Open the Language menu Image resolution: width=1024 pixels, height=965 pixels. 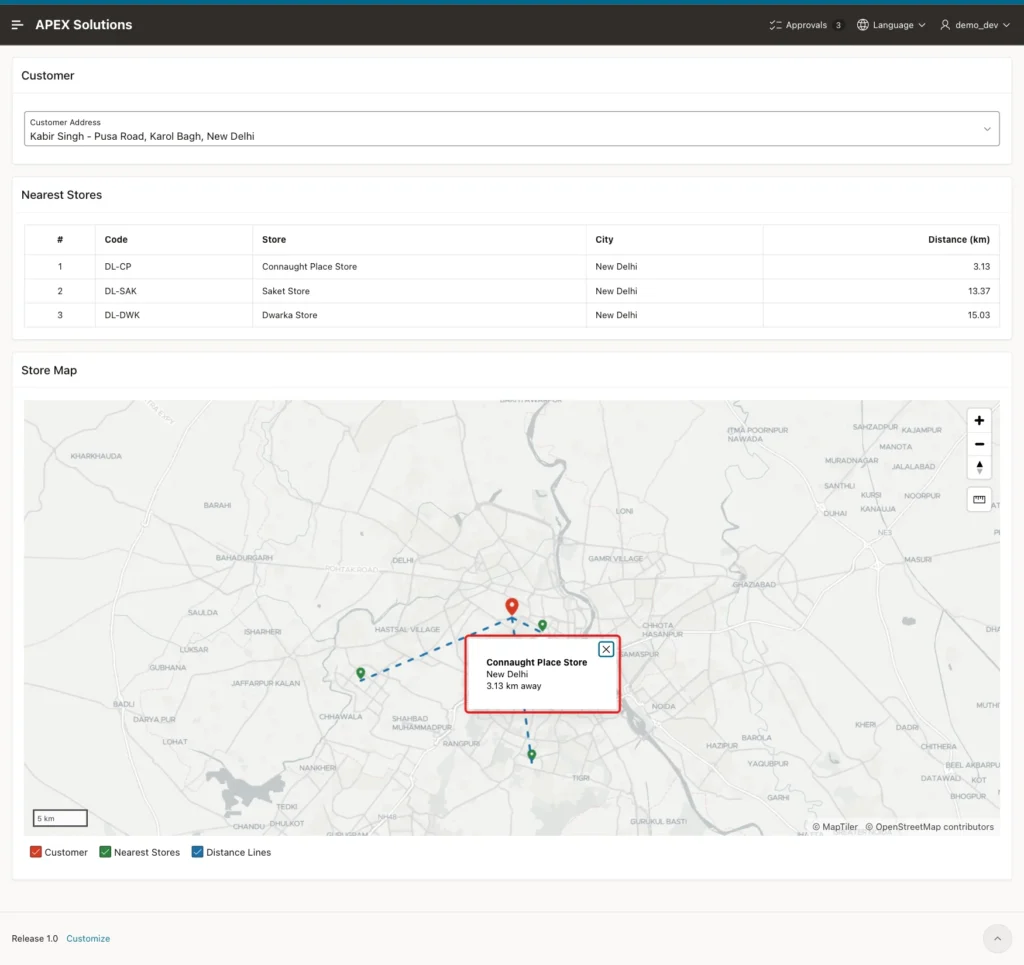[x=892, y=25]
